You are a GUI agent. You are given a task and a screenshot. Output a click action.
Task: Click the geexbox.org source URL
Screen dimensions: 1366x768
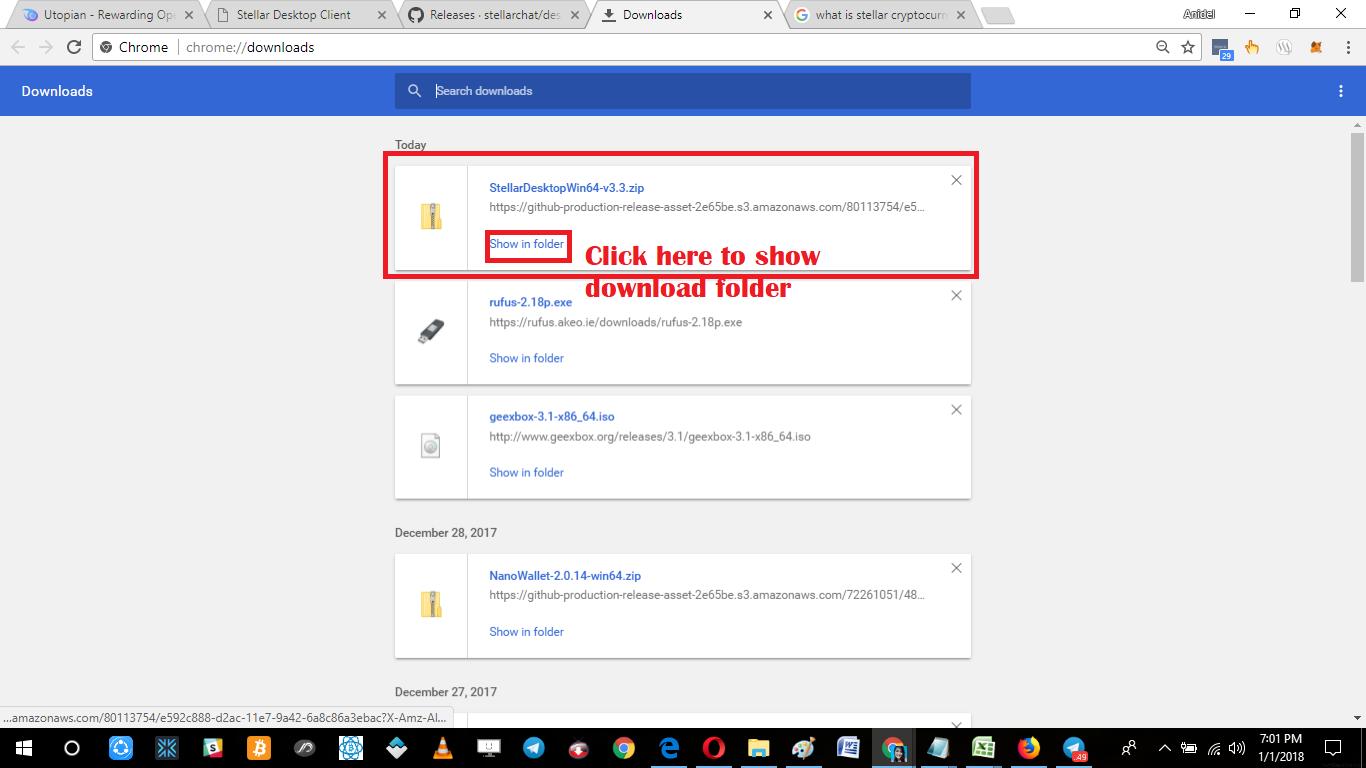[650, 437]
